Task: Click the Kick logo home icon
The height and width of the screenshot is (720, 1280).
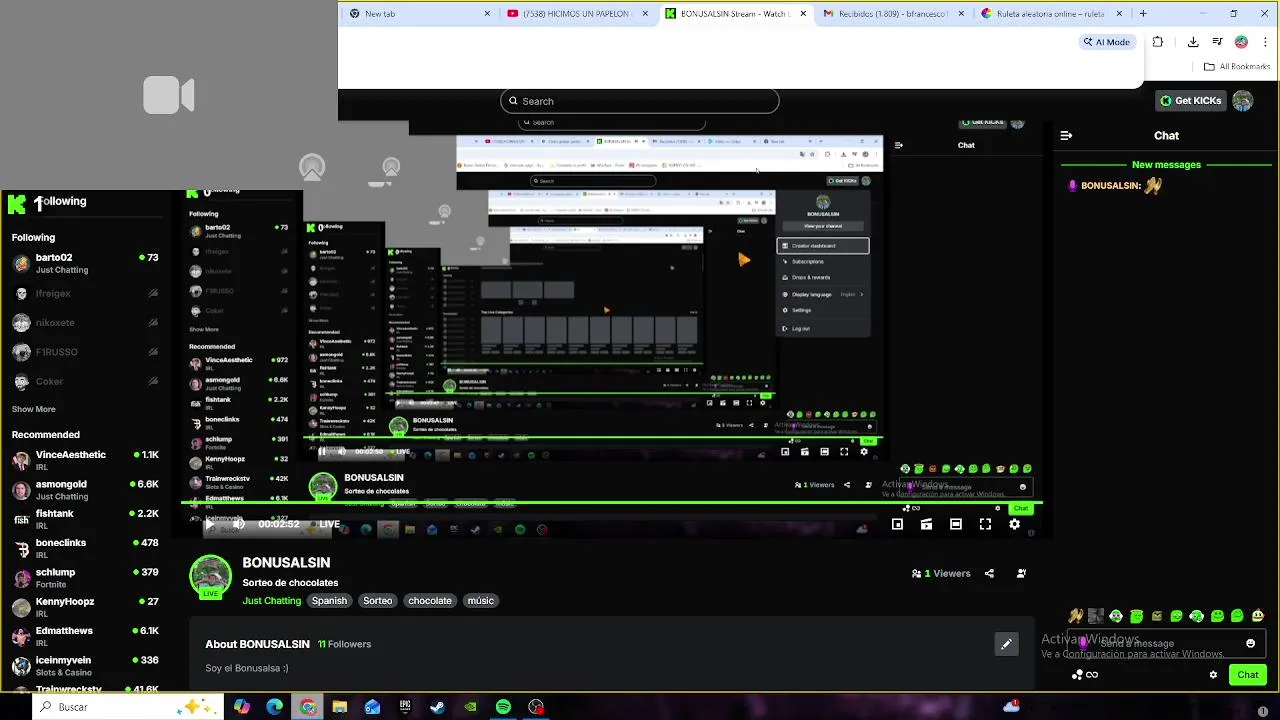Action: (x=16, y=204)
